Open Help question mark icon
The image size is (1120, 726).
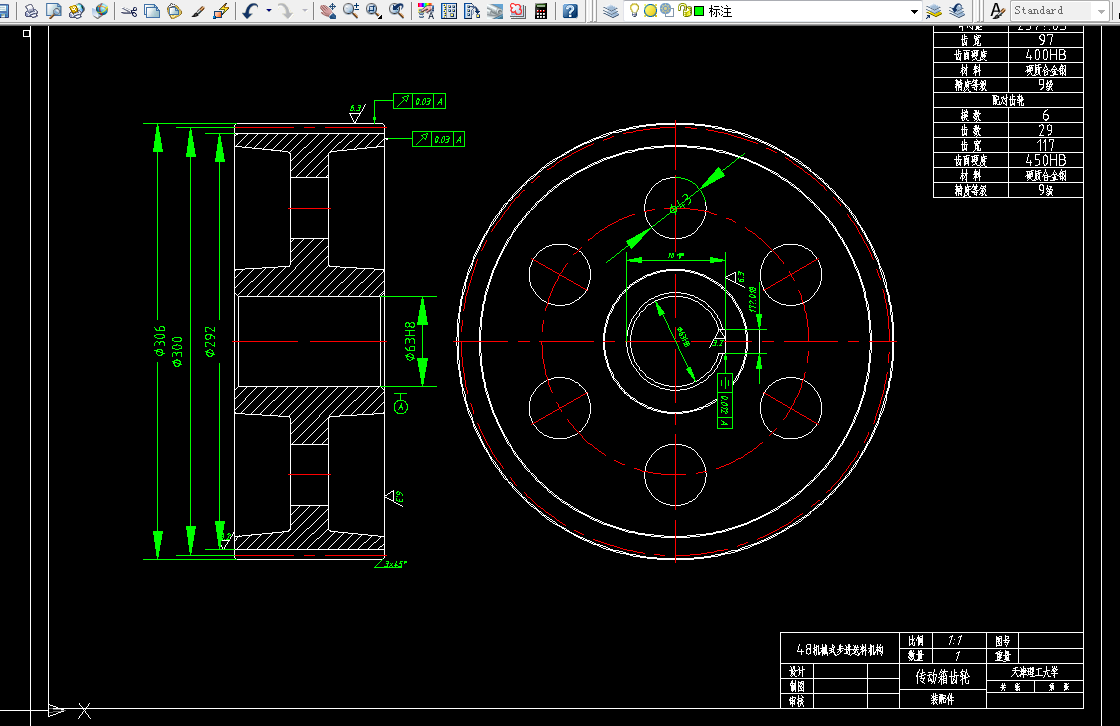pyautogui.click(x=570, y=11)
